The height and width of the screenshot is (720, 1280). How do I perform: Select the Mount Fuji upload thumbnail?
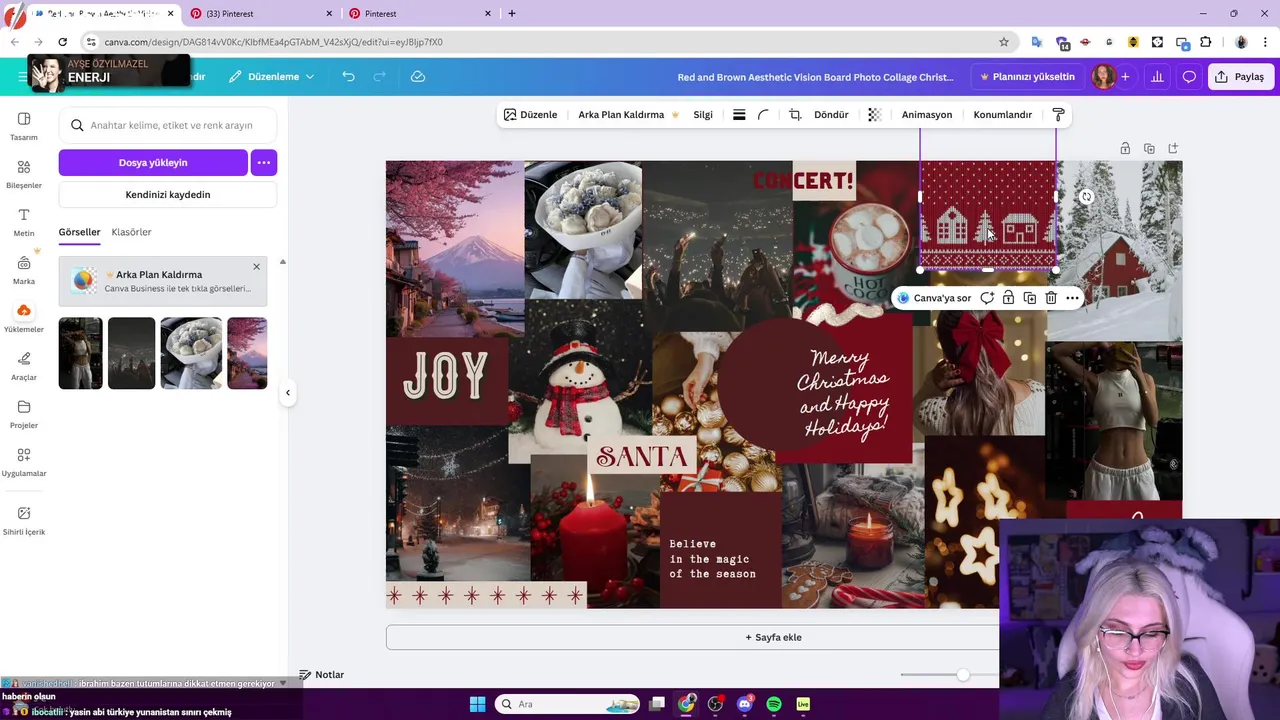[x=247, y=353]
